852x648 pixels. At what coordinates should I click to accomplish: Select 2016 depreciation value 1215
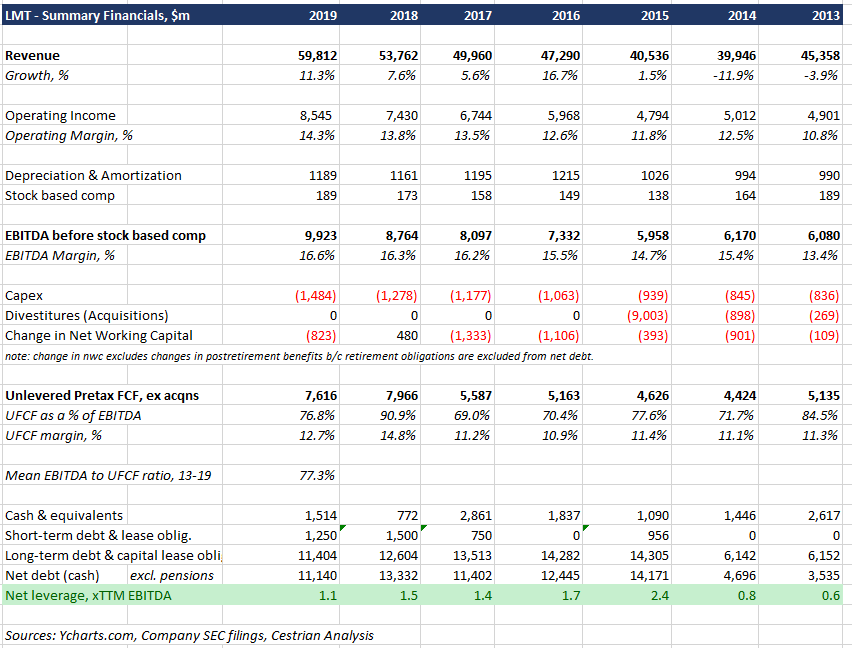coord(566,175)
